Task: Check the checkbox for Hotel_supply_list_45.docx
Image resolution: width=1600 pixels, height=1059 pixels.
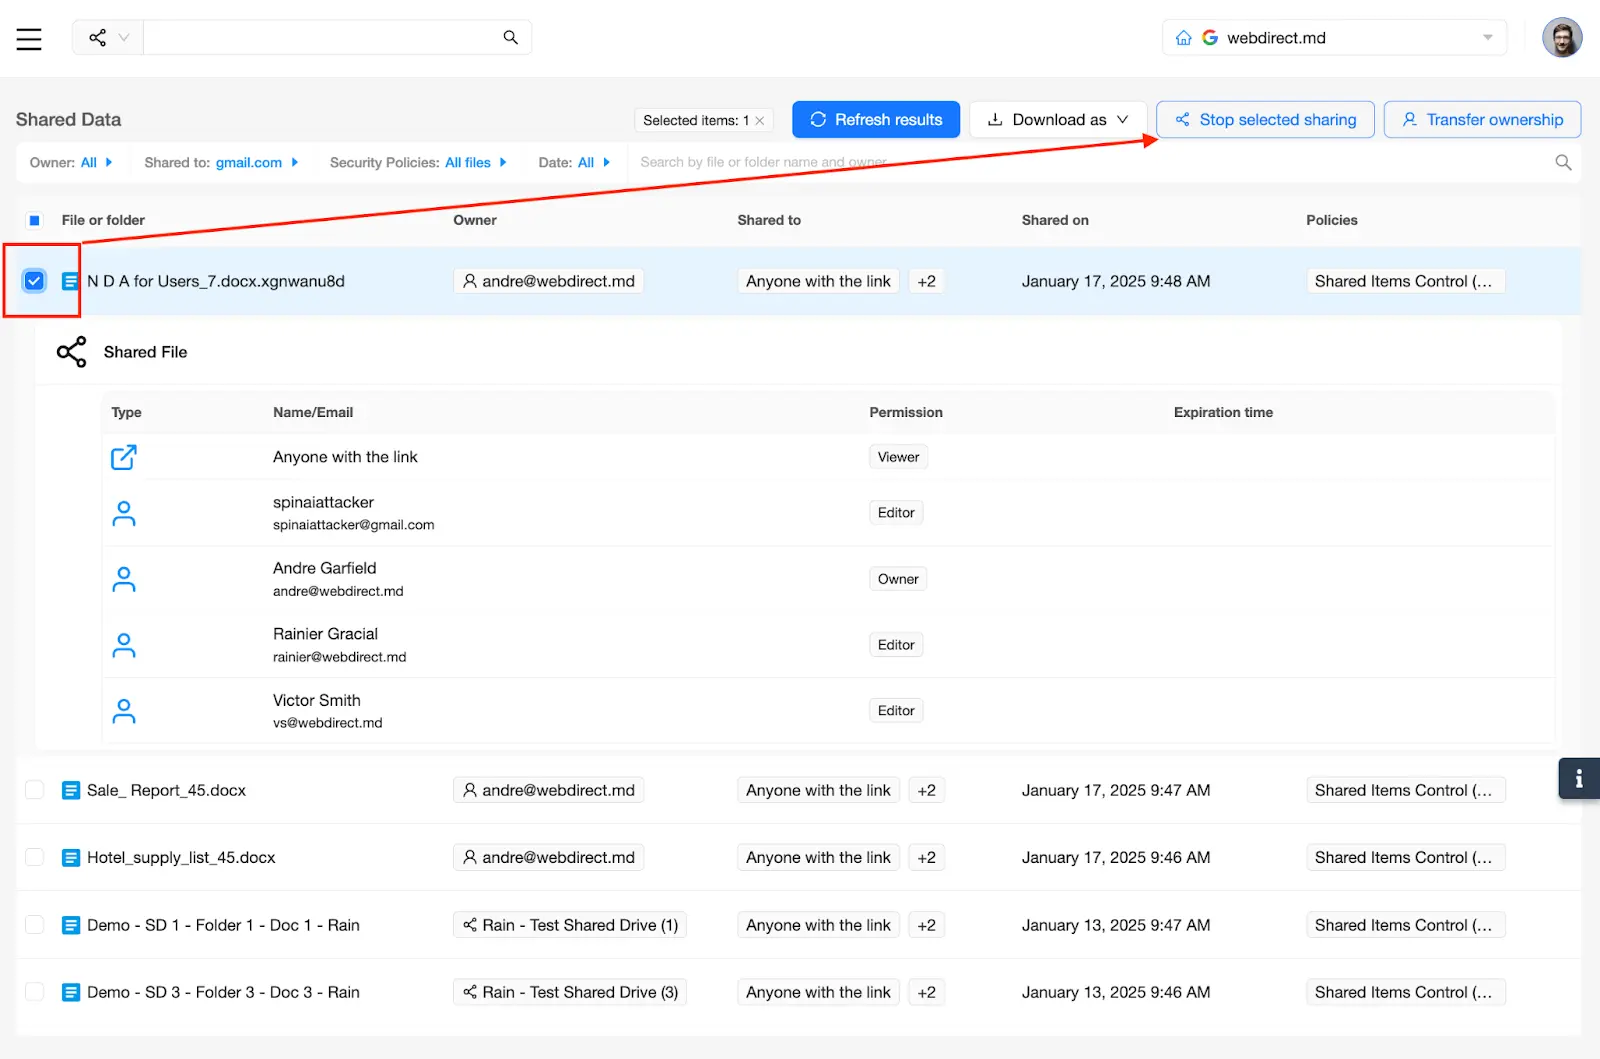Action: [34, 857]
